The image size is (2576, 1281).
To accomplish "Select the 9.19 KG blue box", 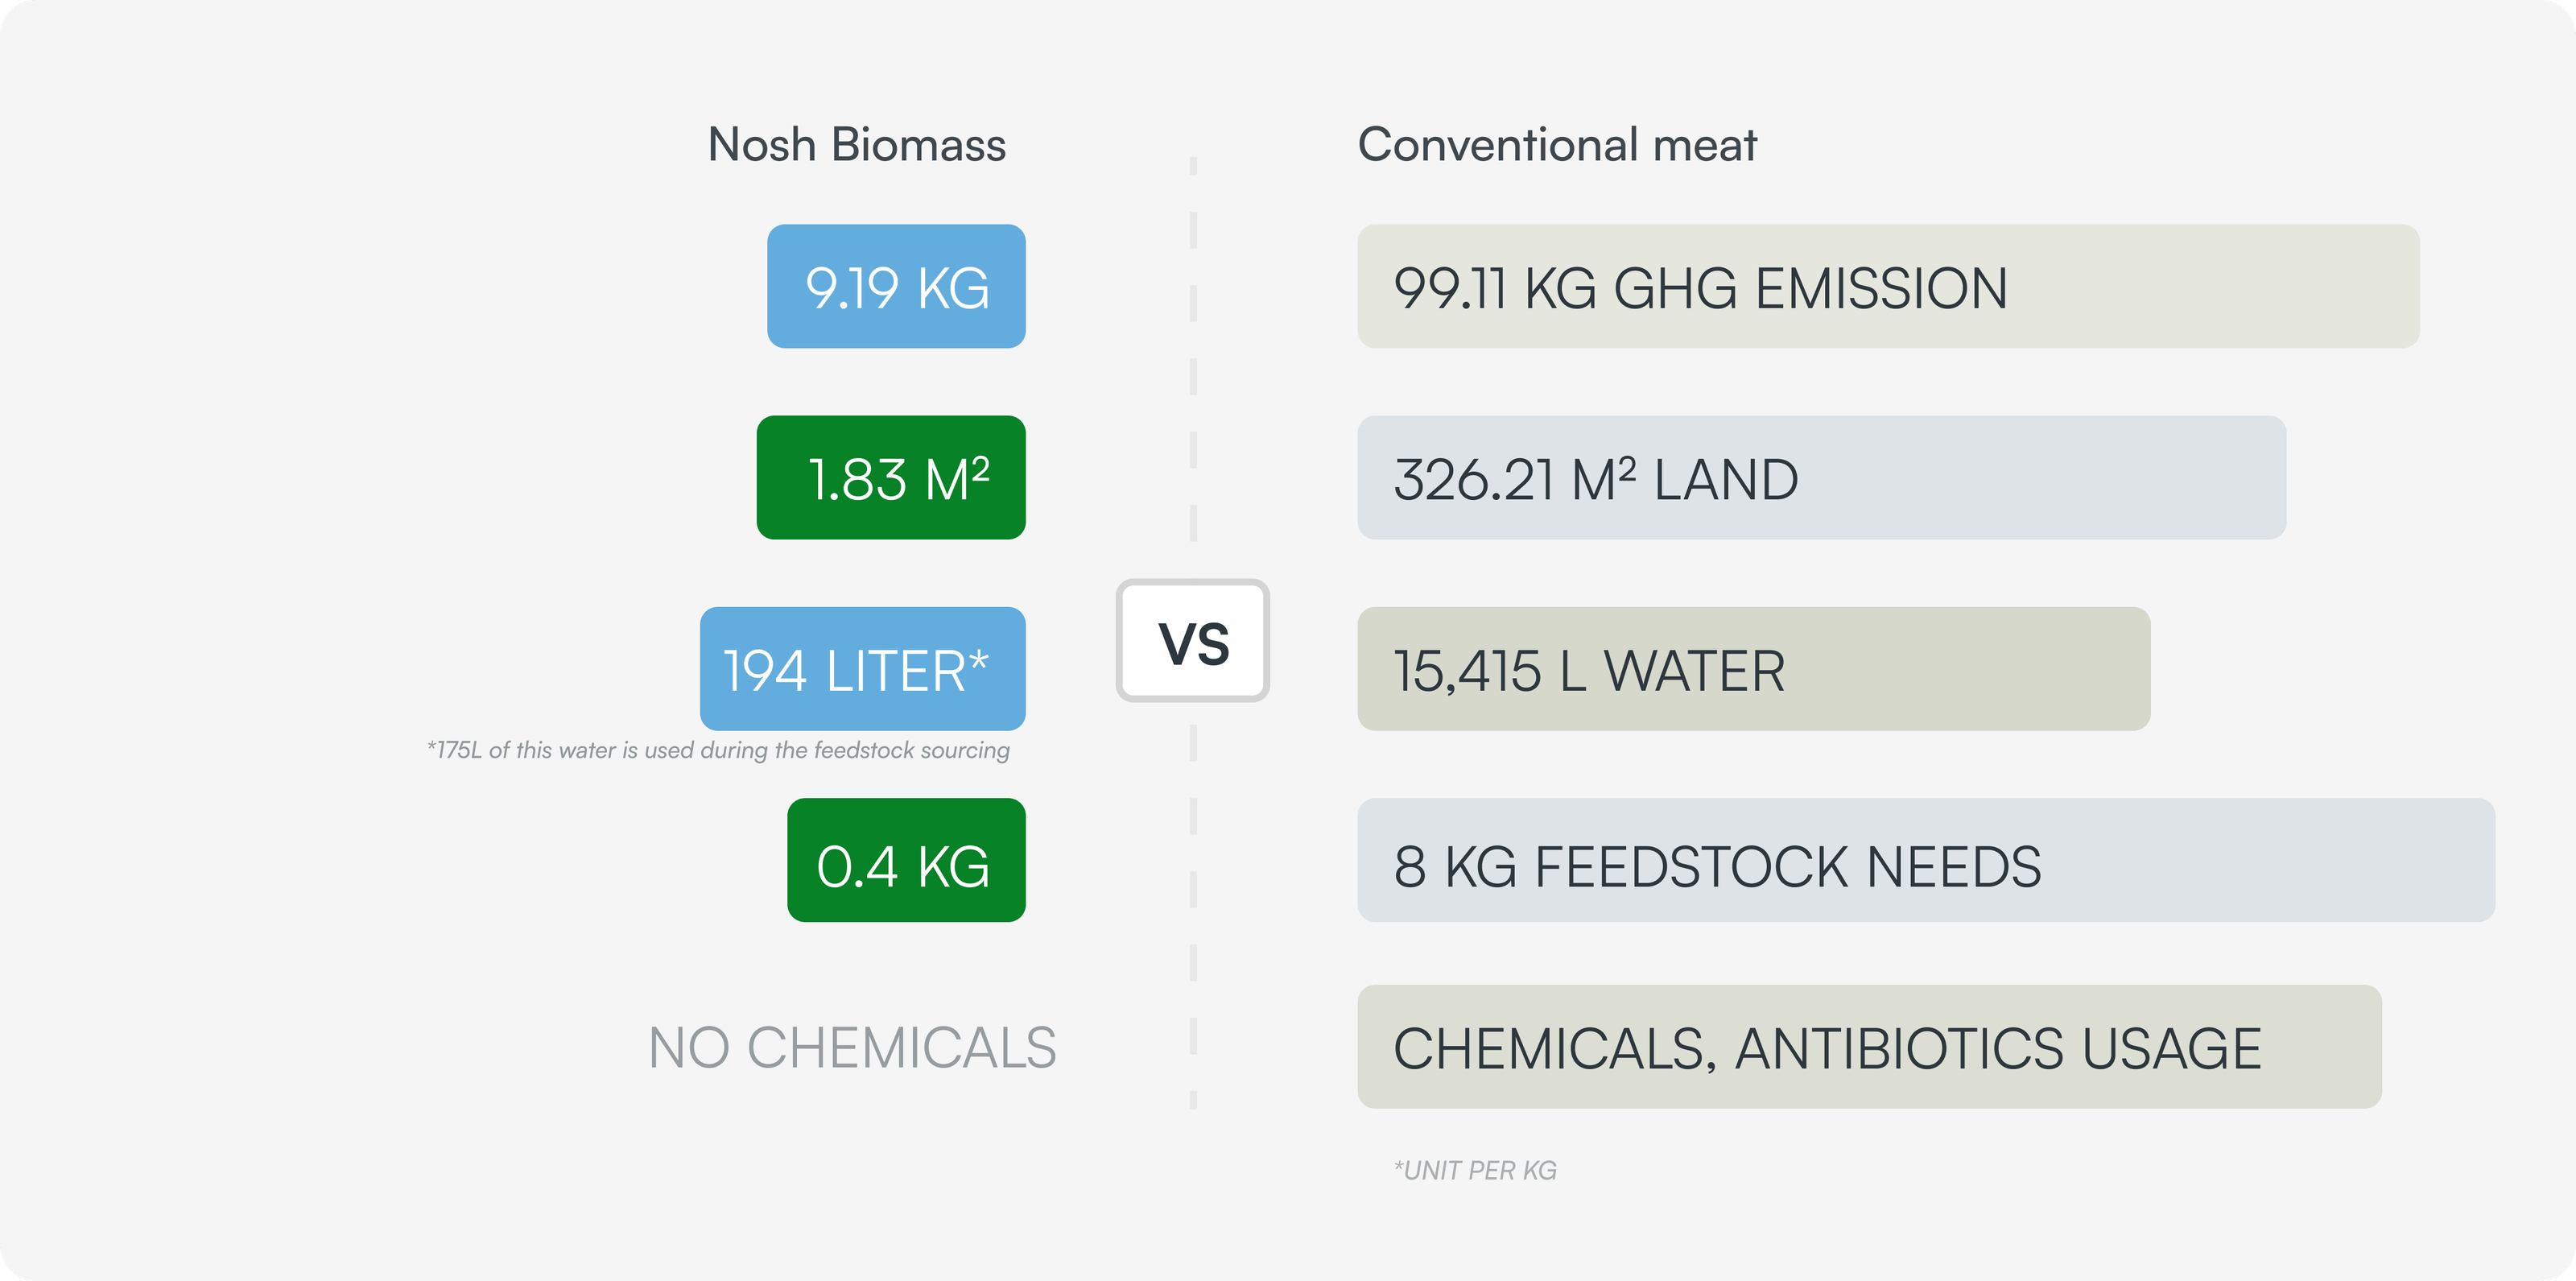I will tap(896, 286).
